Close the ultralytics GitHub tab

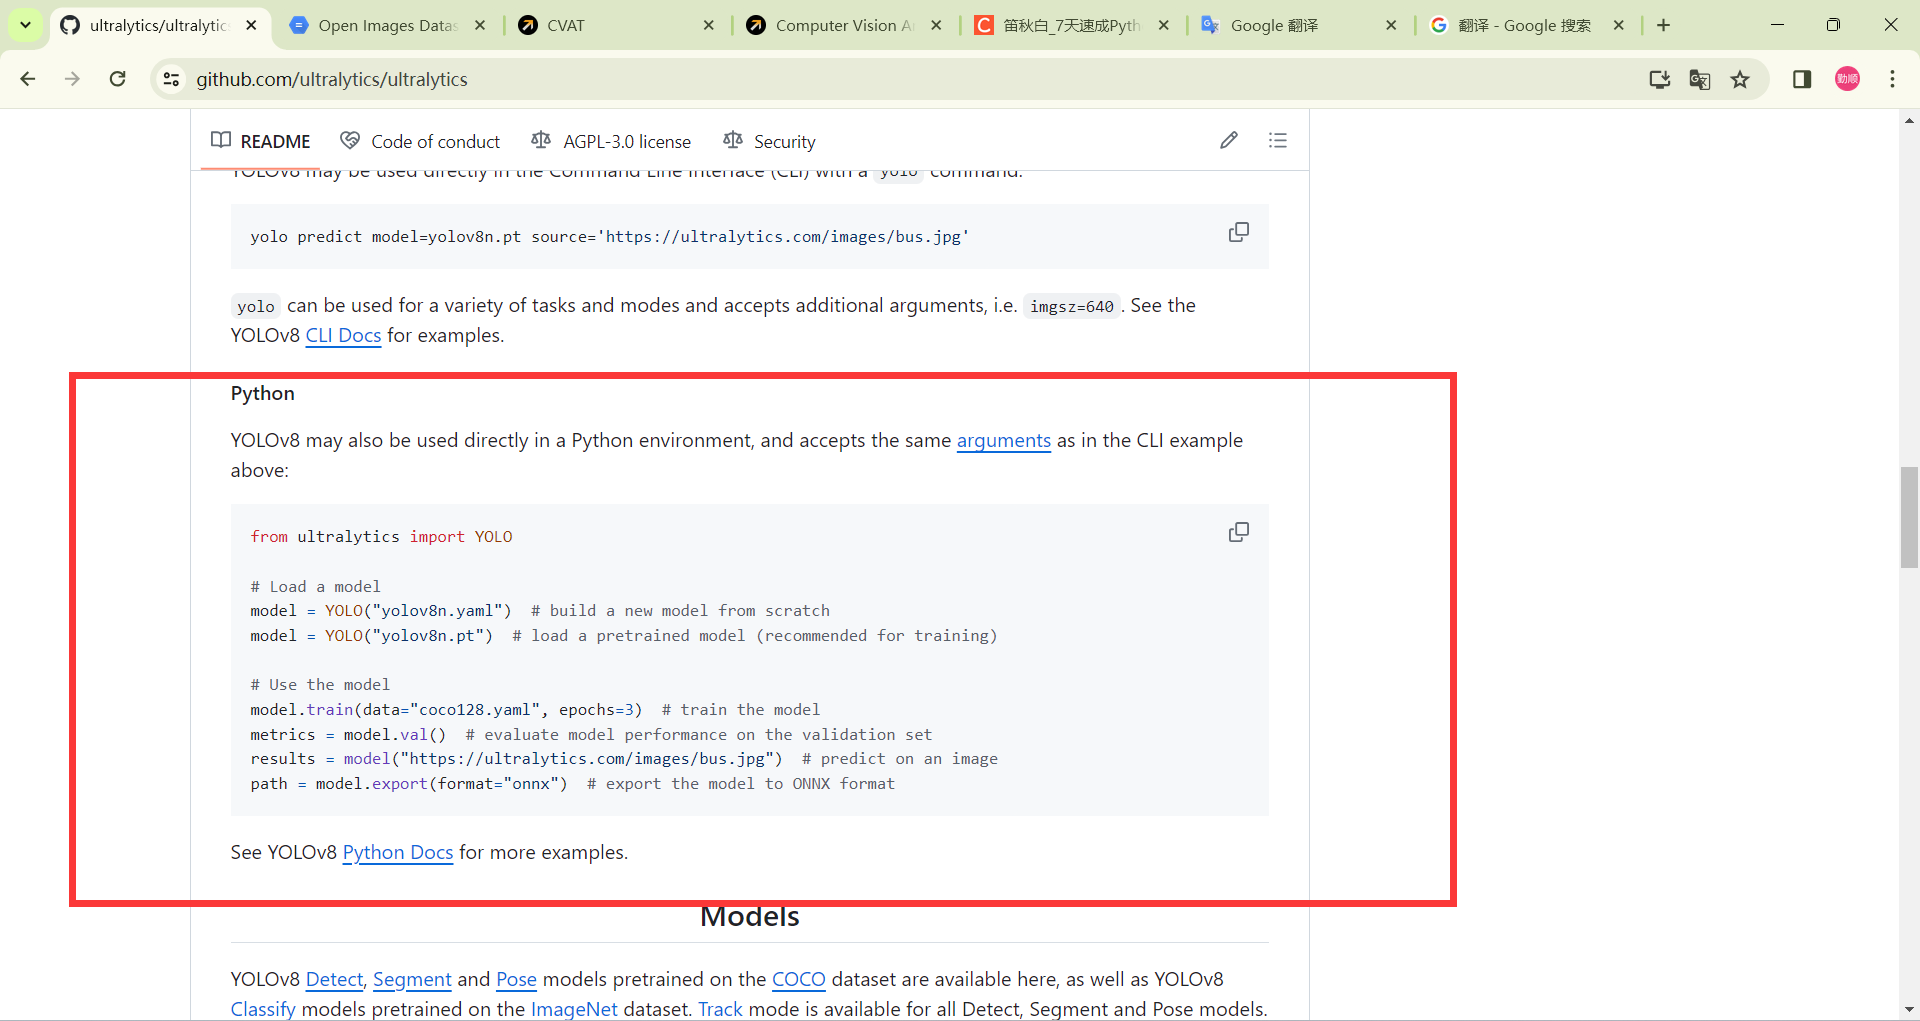[x=251, y=25]
